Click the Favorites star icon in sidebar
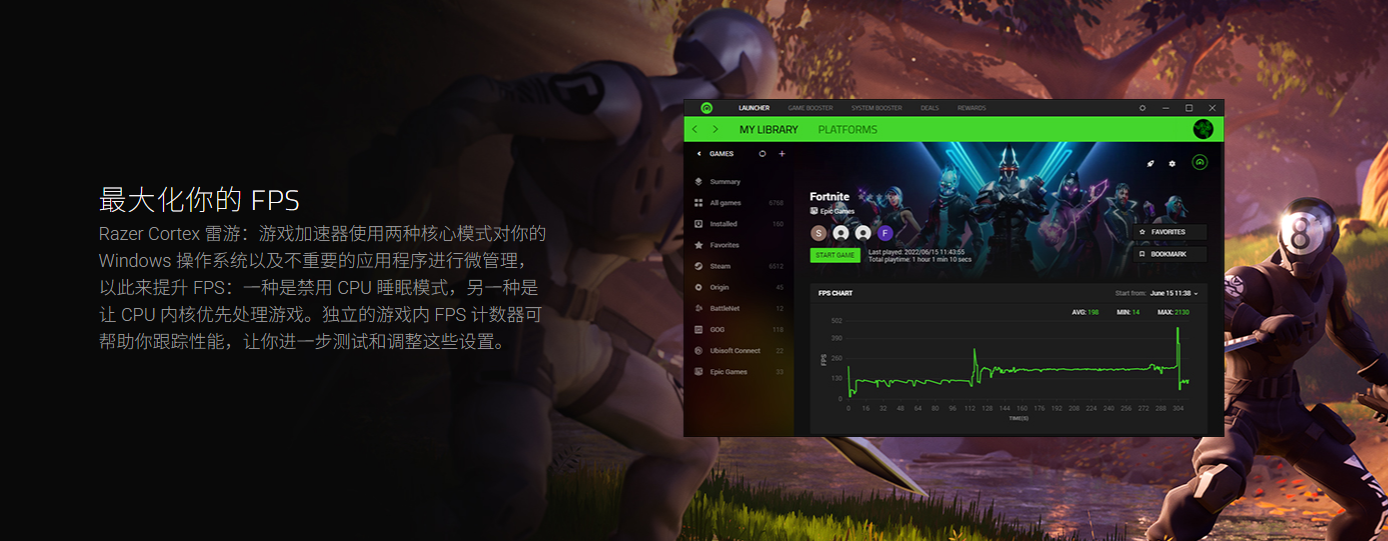The image size is (1388, 541). [x=698, y=245]
